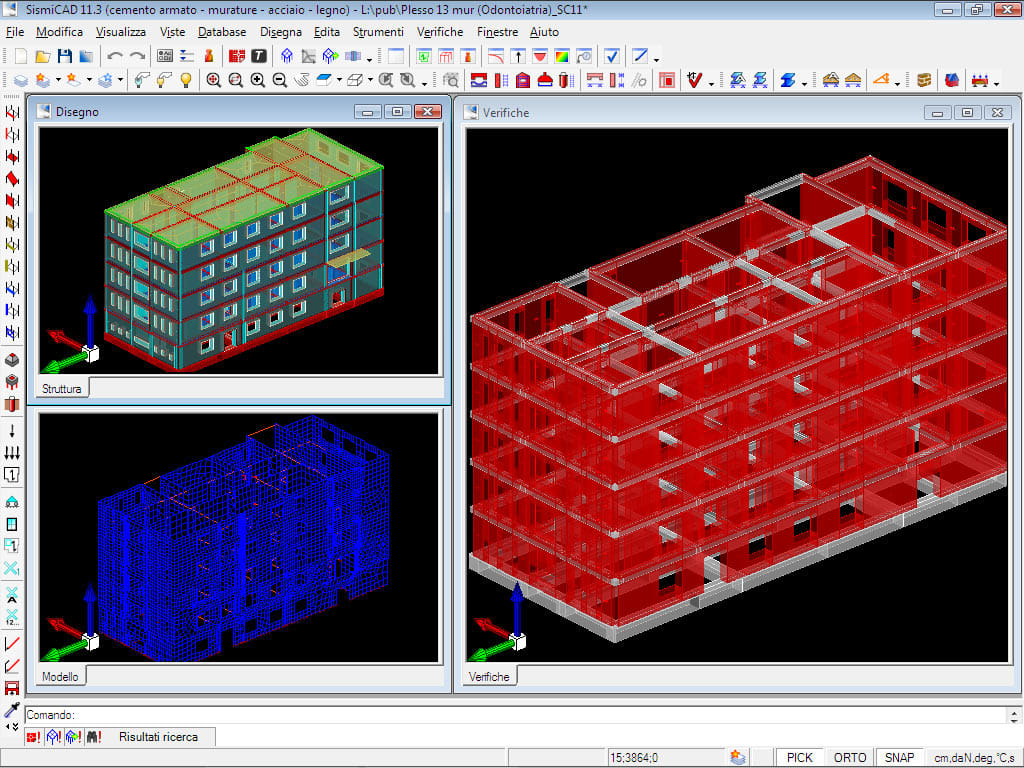The width and height of the screenshot is (1024, 768).
Task: Open the dropdown next to the pencil icon
Action: click(655, 57)
